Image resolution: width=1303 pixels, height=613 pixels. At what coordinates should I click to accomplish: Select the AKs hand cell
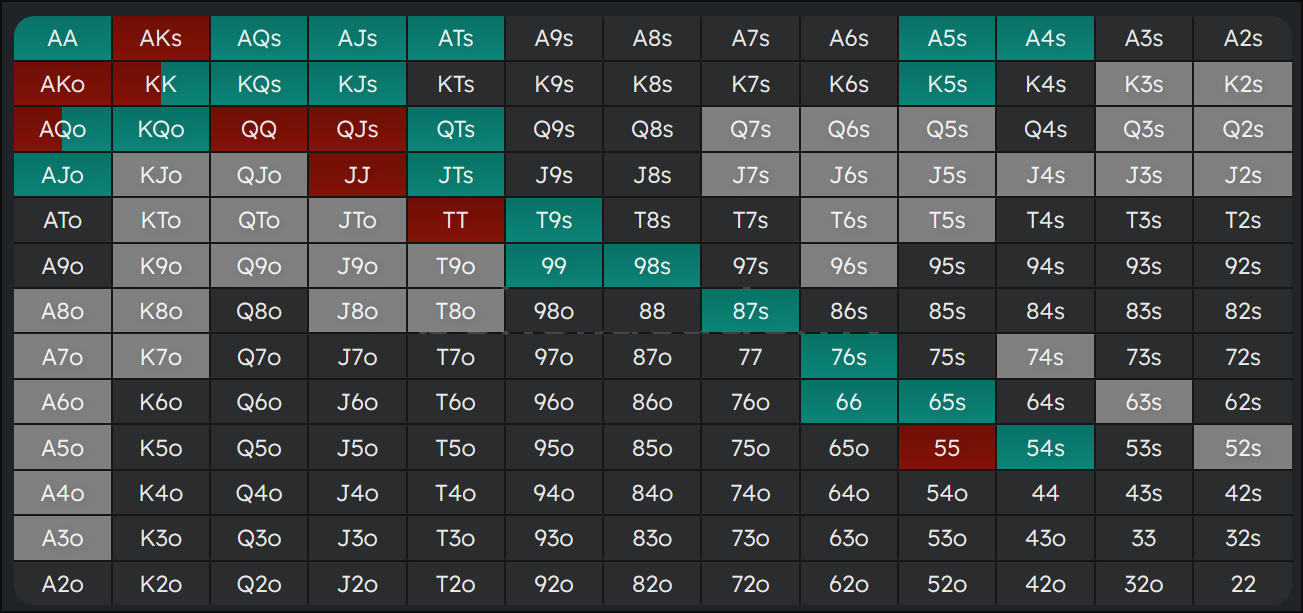(161, 39)
